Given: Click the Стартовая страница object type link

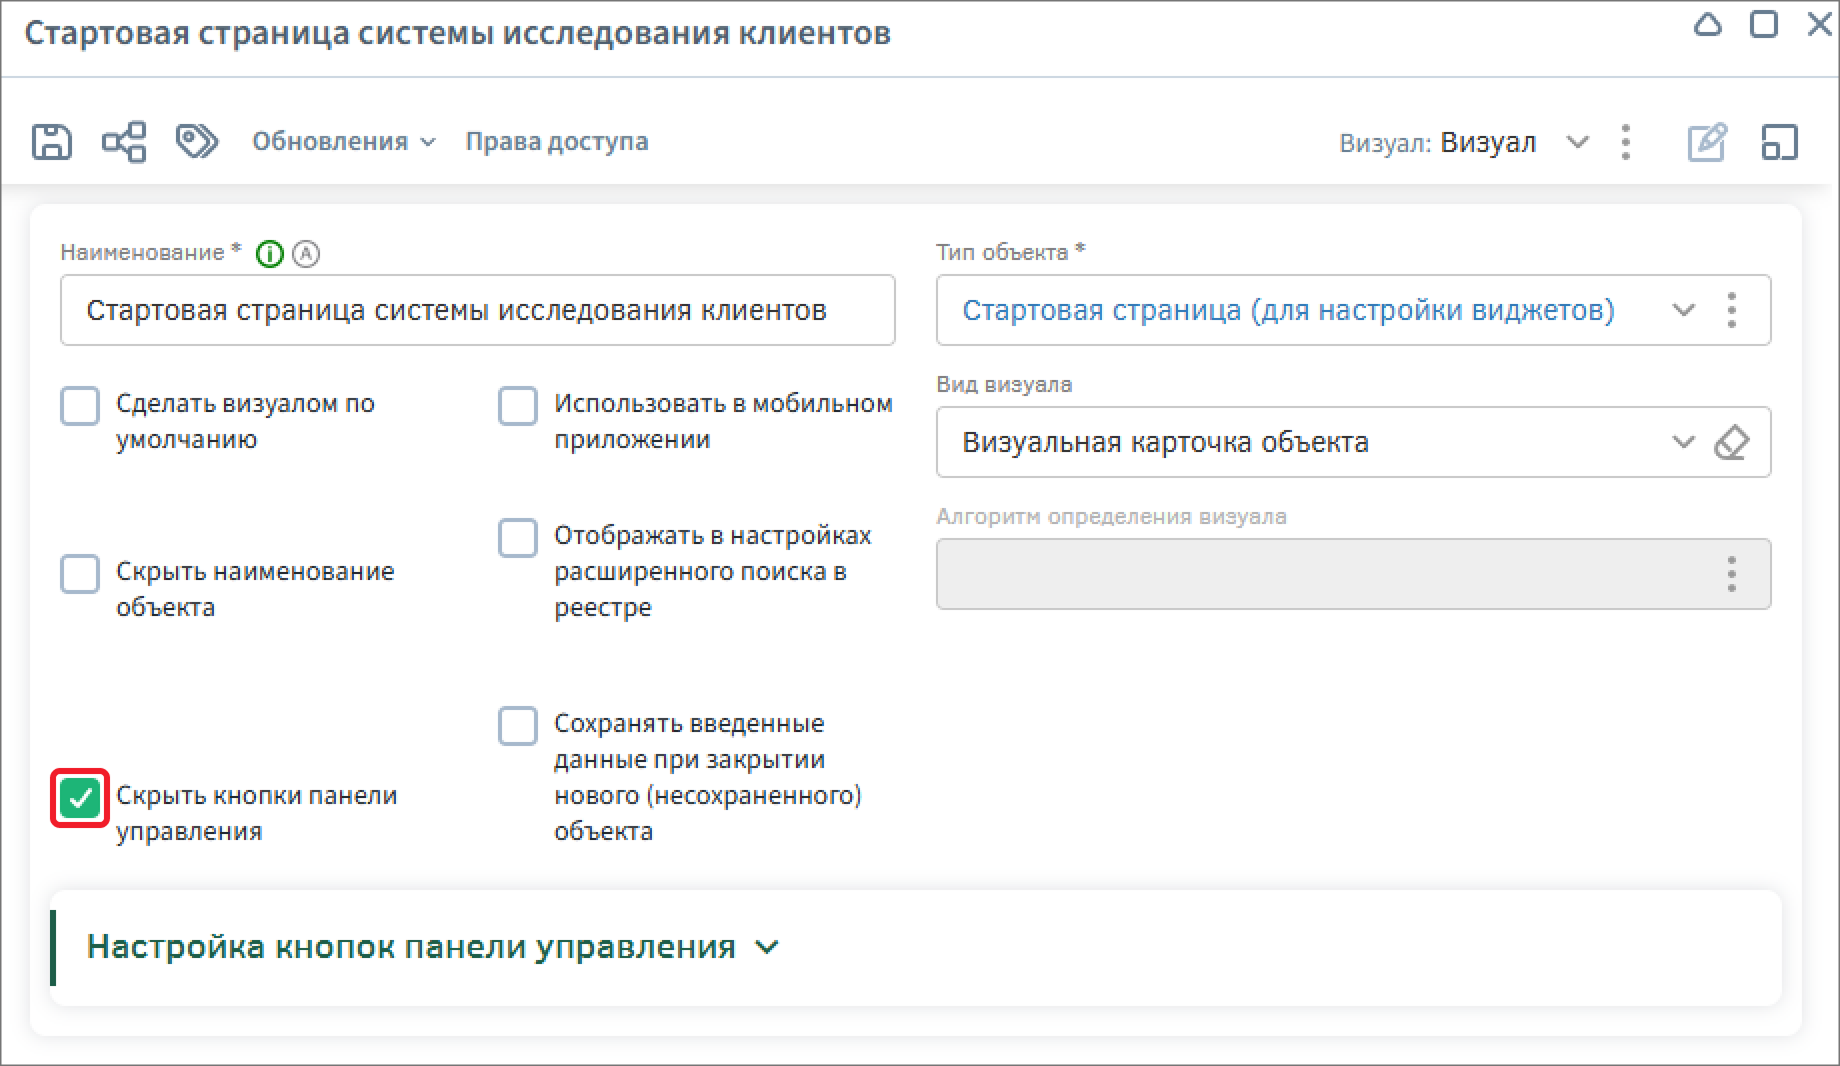Looking at the screenshot, I should point(1288,310).
